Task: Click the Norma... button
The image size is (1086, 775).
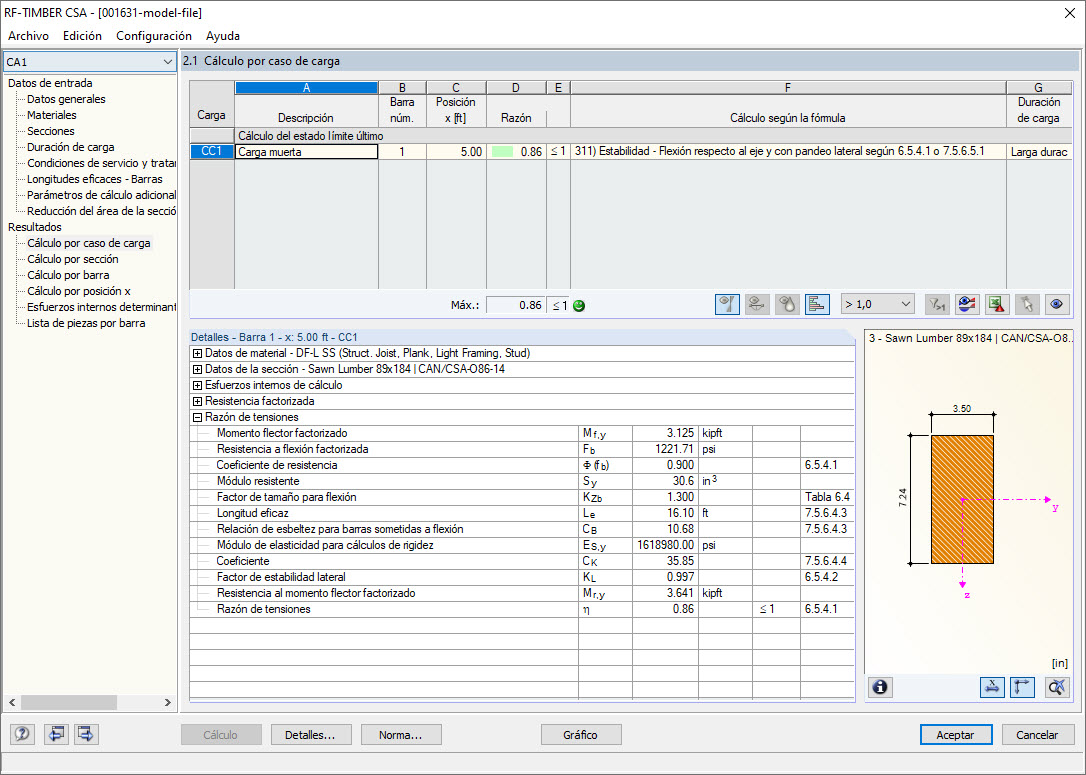Action: tap(401, 735)
